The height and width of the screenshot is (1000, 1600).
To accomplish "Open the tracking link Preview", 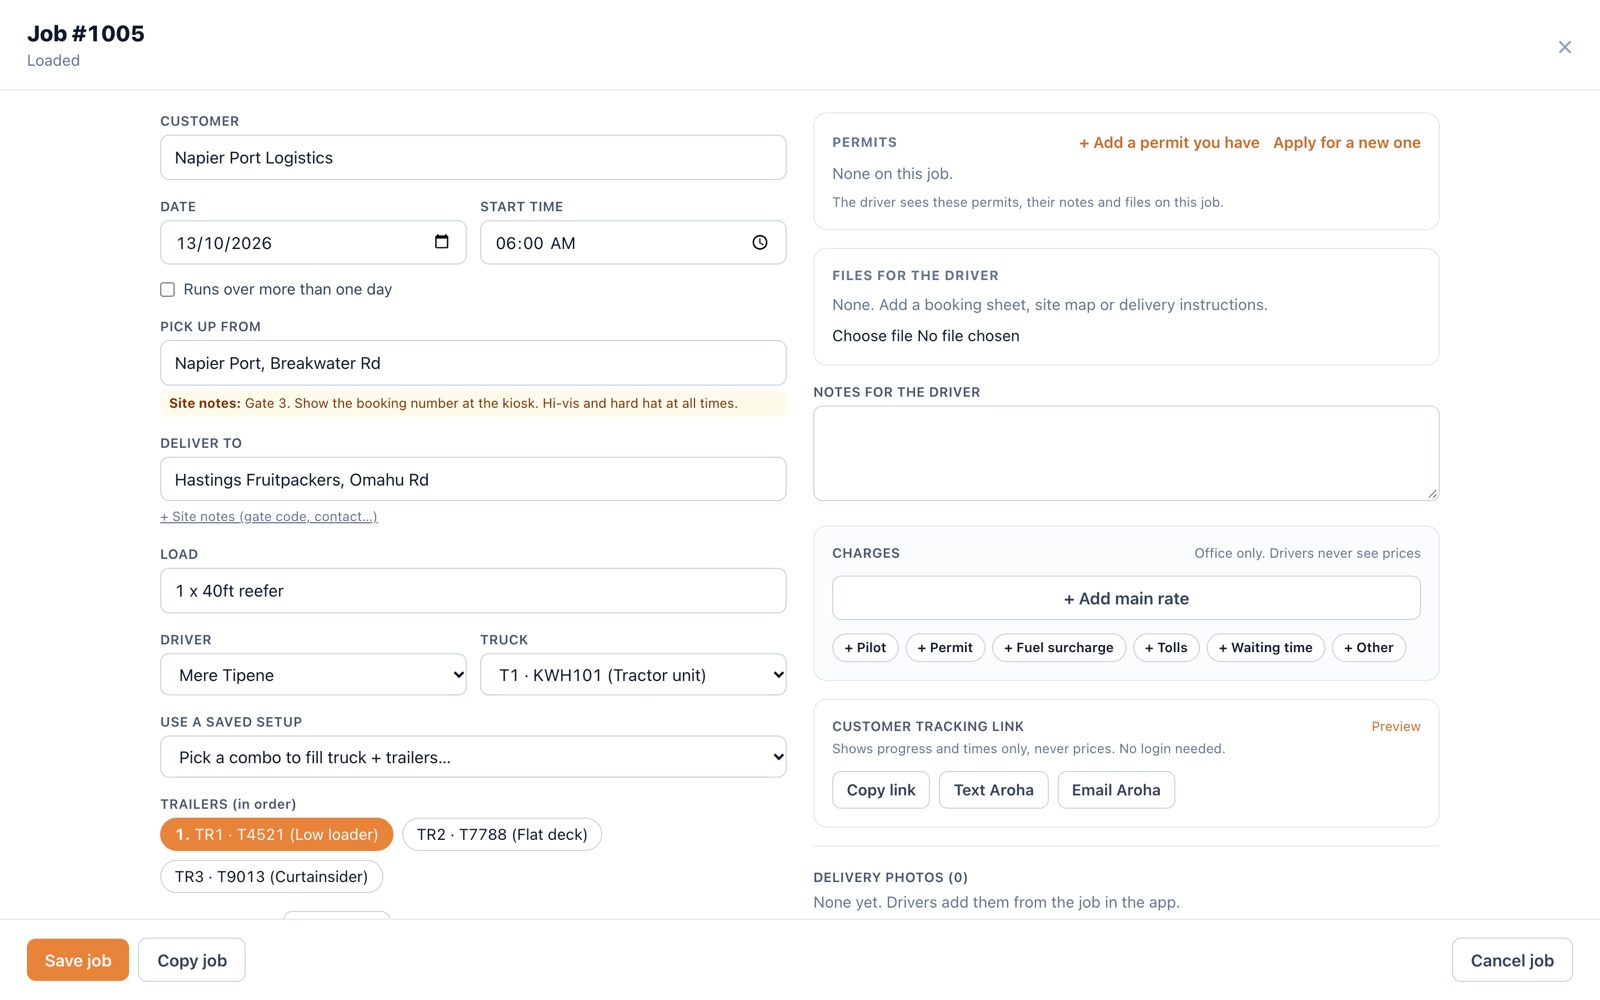I will (1396, 726).
